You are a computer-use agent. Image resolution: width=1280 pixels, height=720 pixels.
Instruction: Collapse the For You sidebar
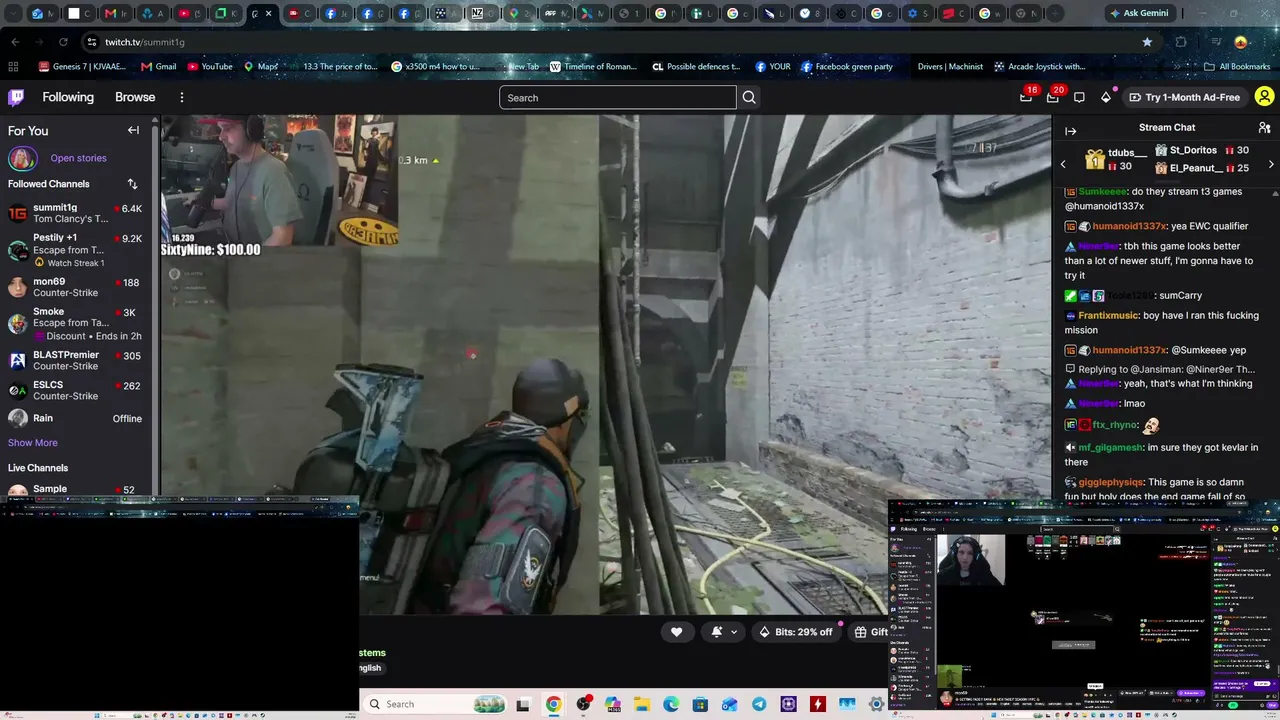point(133,130)
